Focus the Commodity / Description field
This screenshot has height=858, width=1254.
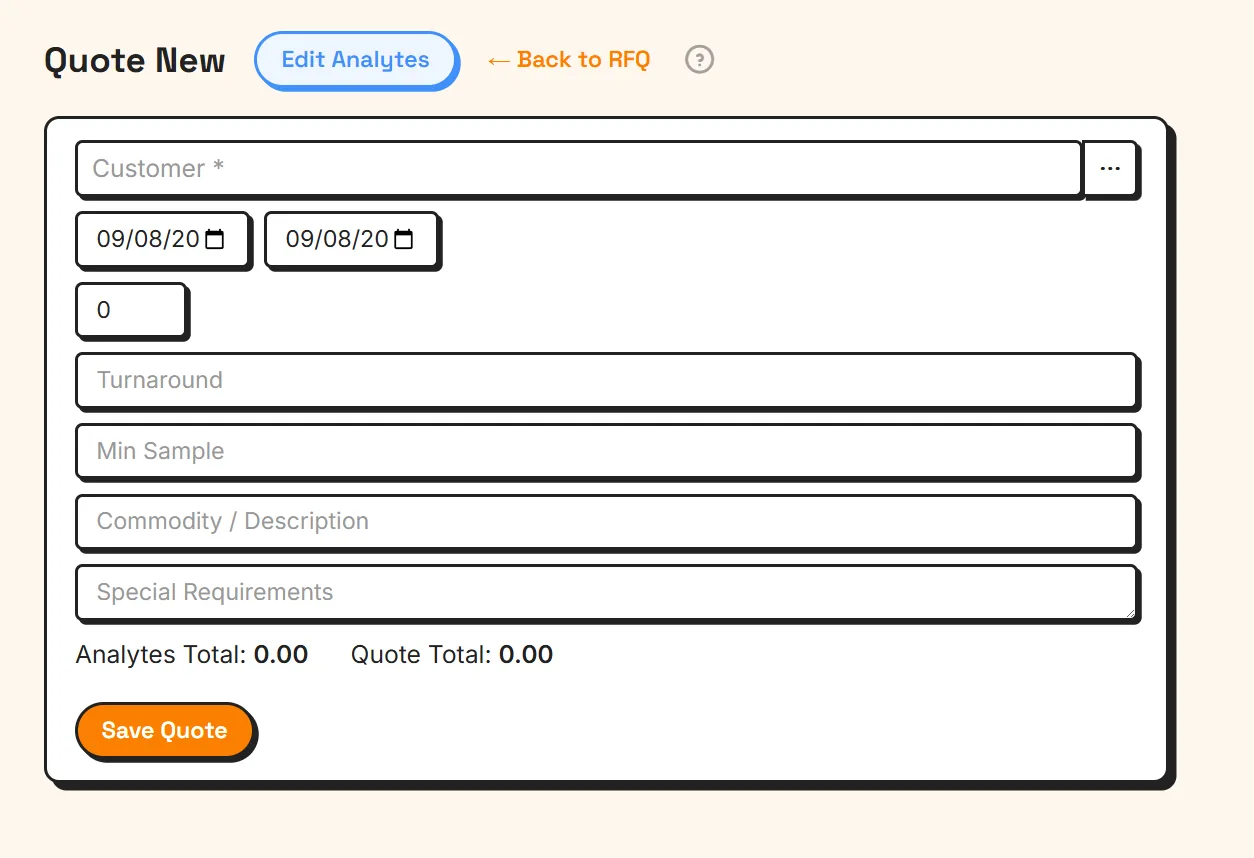click(x=607, y=521)
